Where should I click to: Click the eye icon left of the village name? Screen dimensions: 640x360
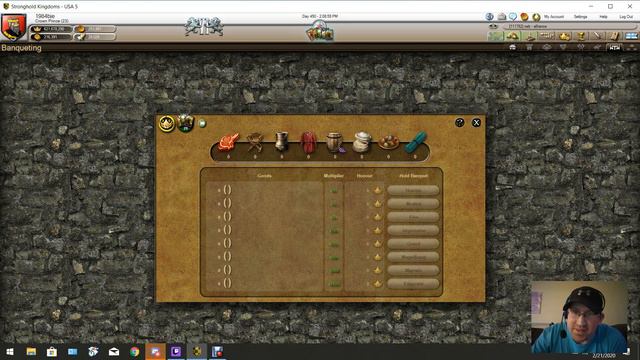[x=493, y=26]
